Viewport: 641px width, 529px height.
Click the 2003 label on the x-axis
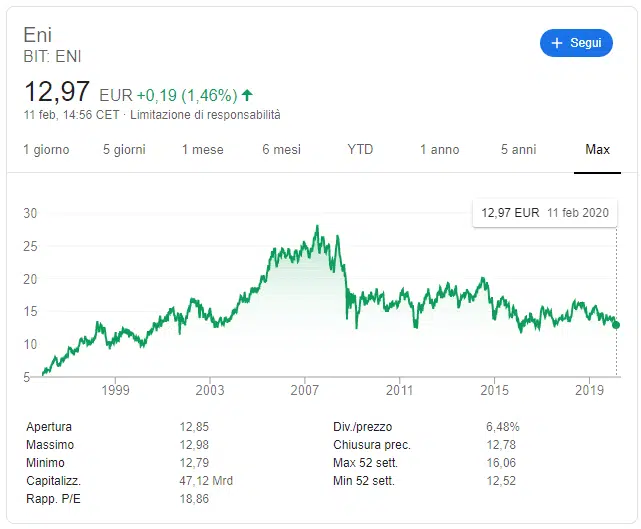pos(210,390)
